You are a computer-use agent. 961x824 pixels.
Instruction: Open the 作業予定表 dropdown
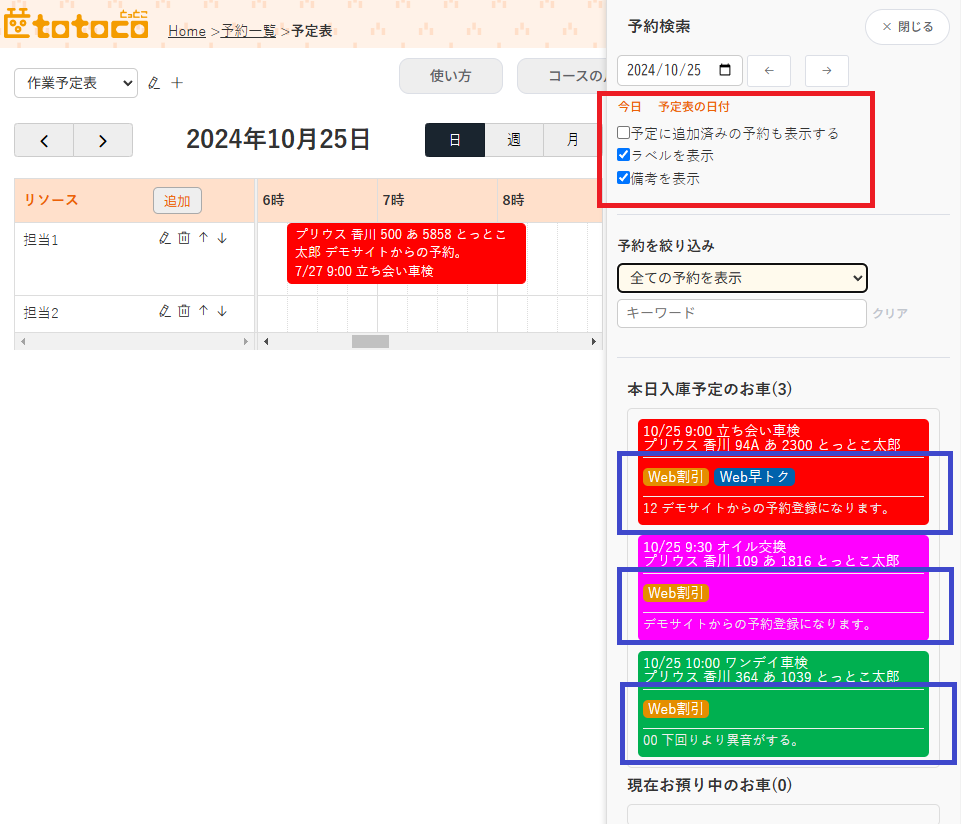tap(76, 83)
